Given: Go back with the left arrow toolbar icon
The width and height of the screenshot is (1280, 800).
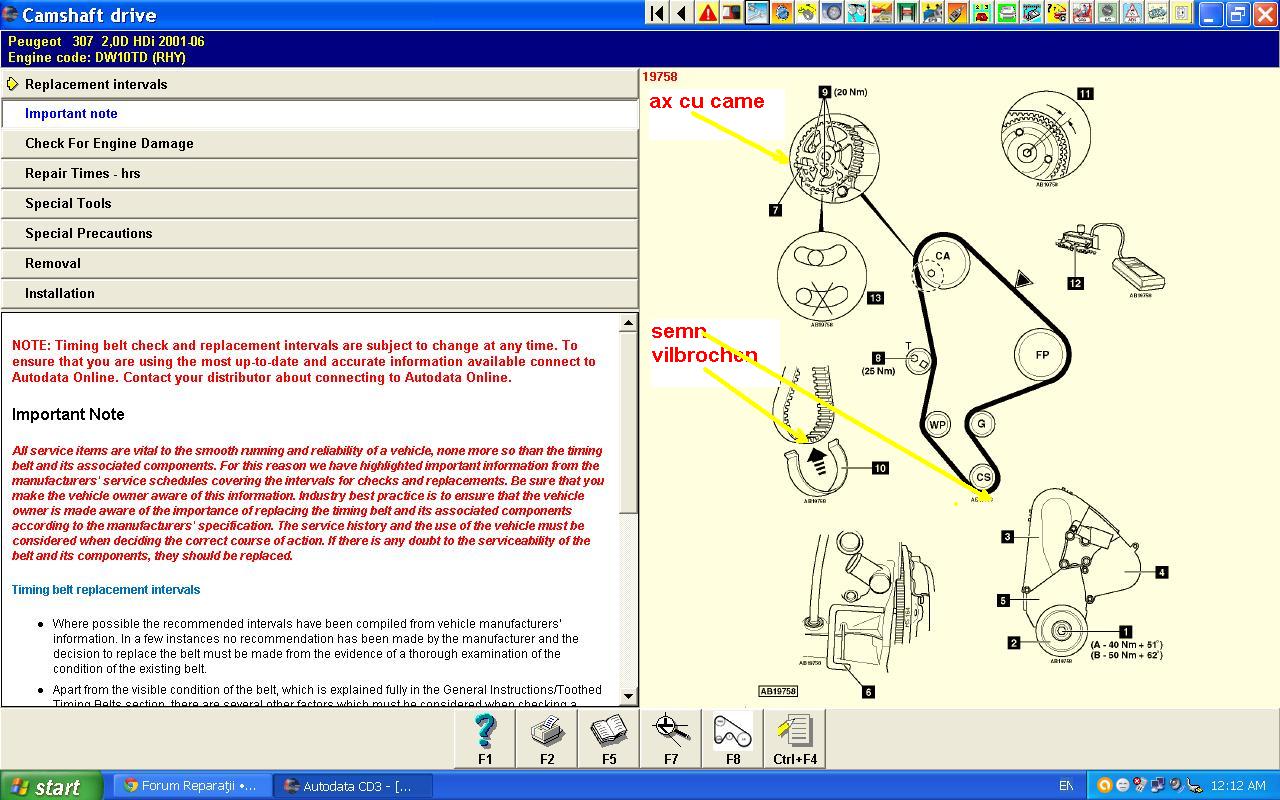Looking at the screenshot, I should tap(682, 13).
